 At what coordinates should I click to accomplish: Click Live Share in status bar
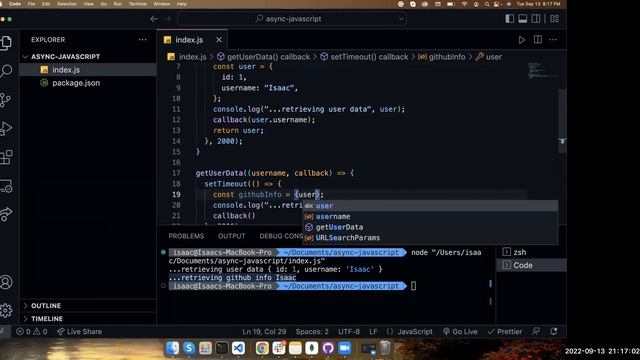point(80,331)
